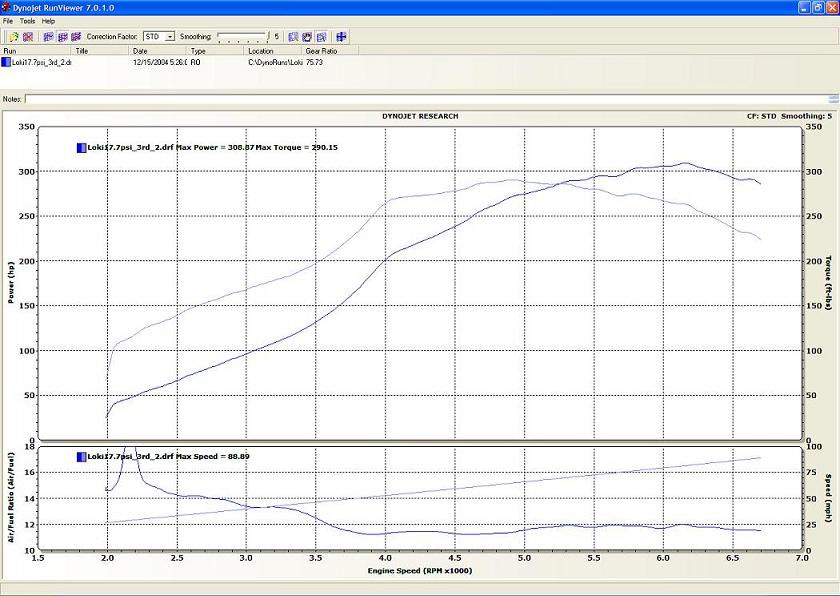Click the blue four-pane icon ending the toolbar
840x596 pixels.
point(342,36)
